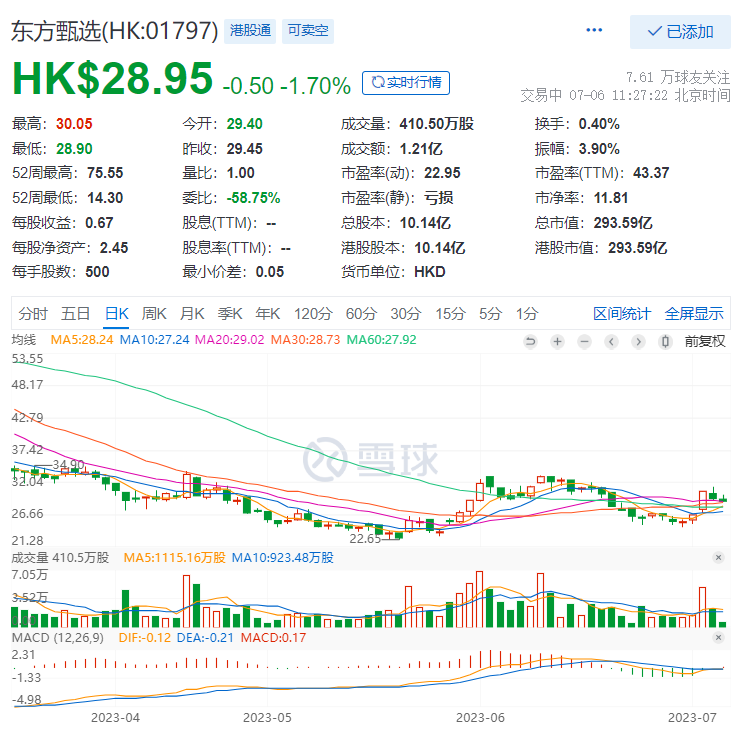Screen dimensions: 747x729
Task: Click the 实时行情 refresh button
Action: point(406,83)
